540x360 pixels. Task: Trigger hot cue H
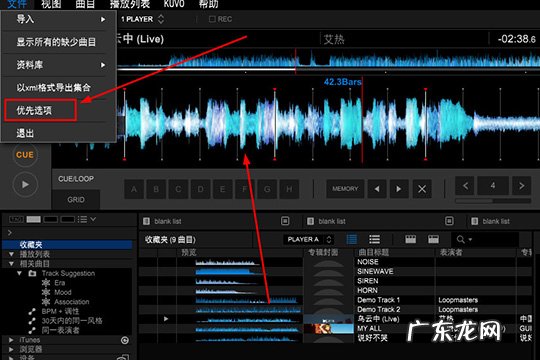[x=289, y=189]
